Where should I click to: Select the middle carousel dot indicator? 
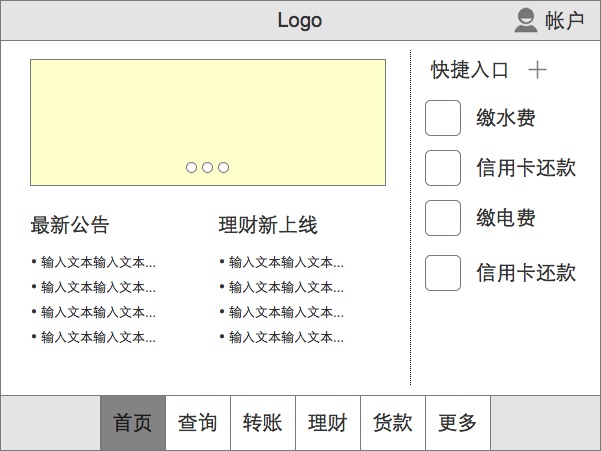point(207,167)
